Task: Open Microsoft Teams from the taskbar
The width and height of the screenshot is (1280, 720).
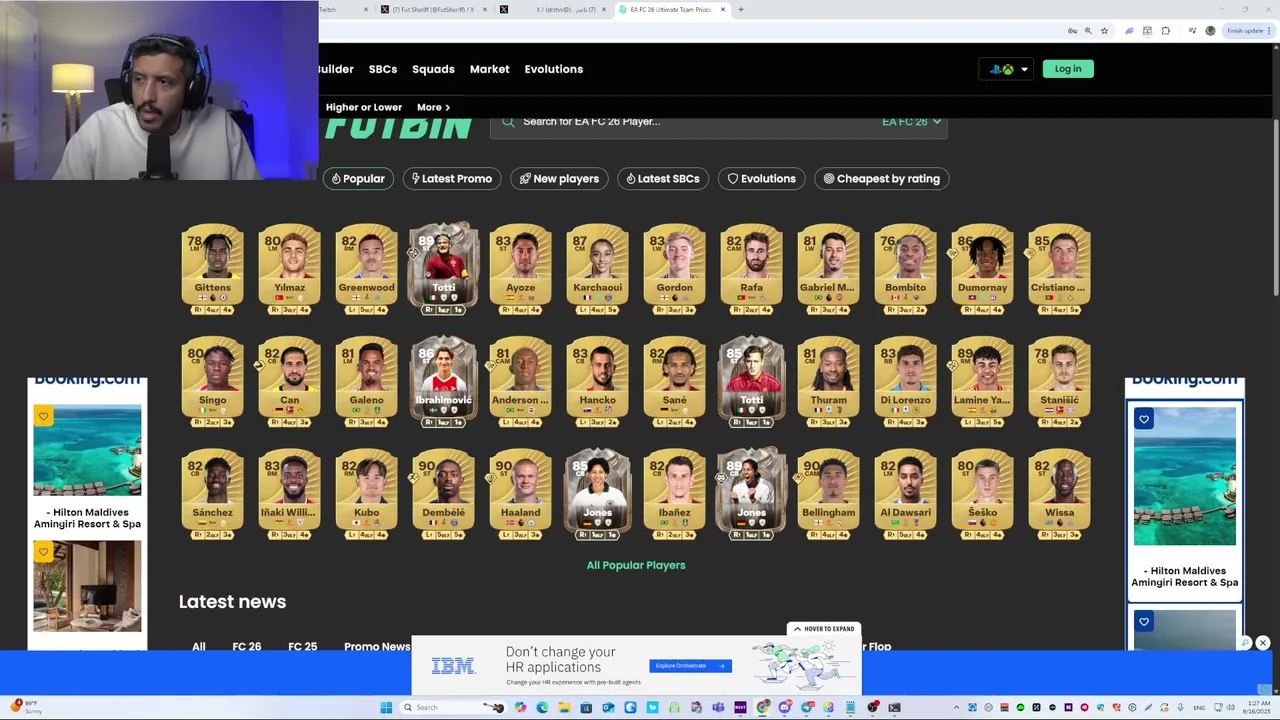Action: click(x=718, y=708)
